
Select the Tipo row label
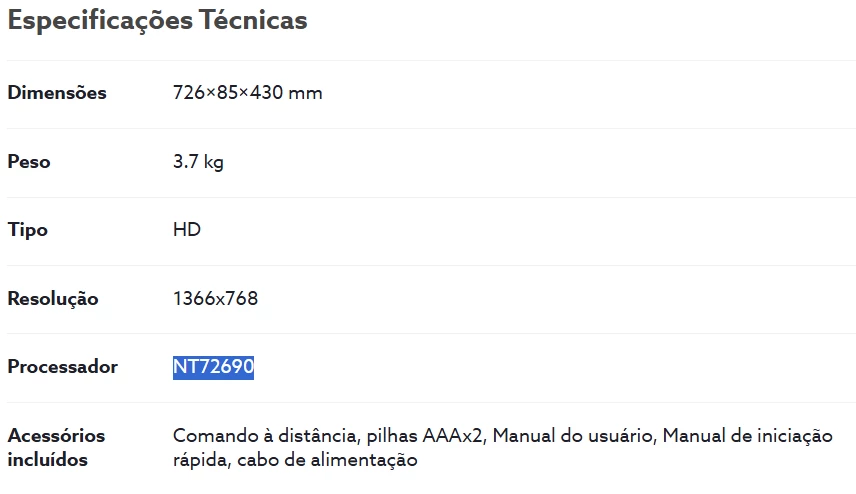coord(28,230)
